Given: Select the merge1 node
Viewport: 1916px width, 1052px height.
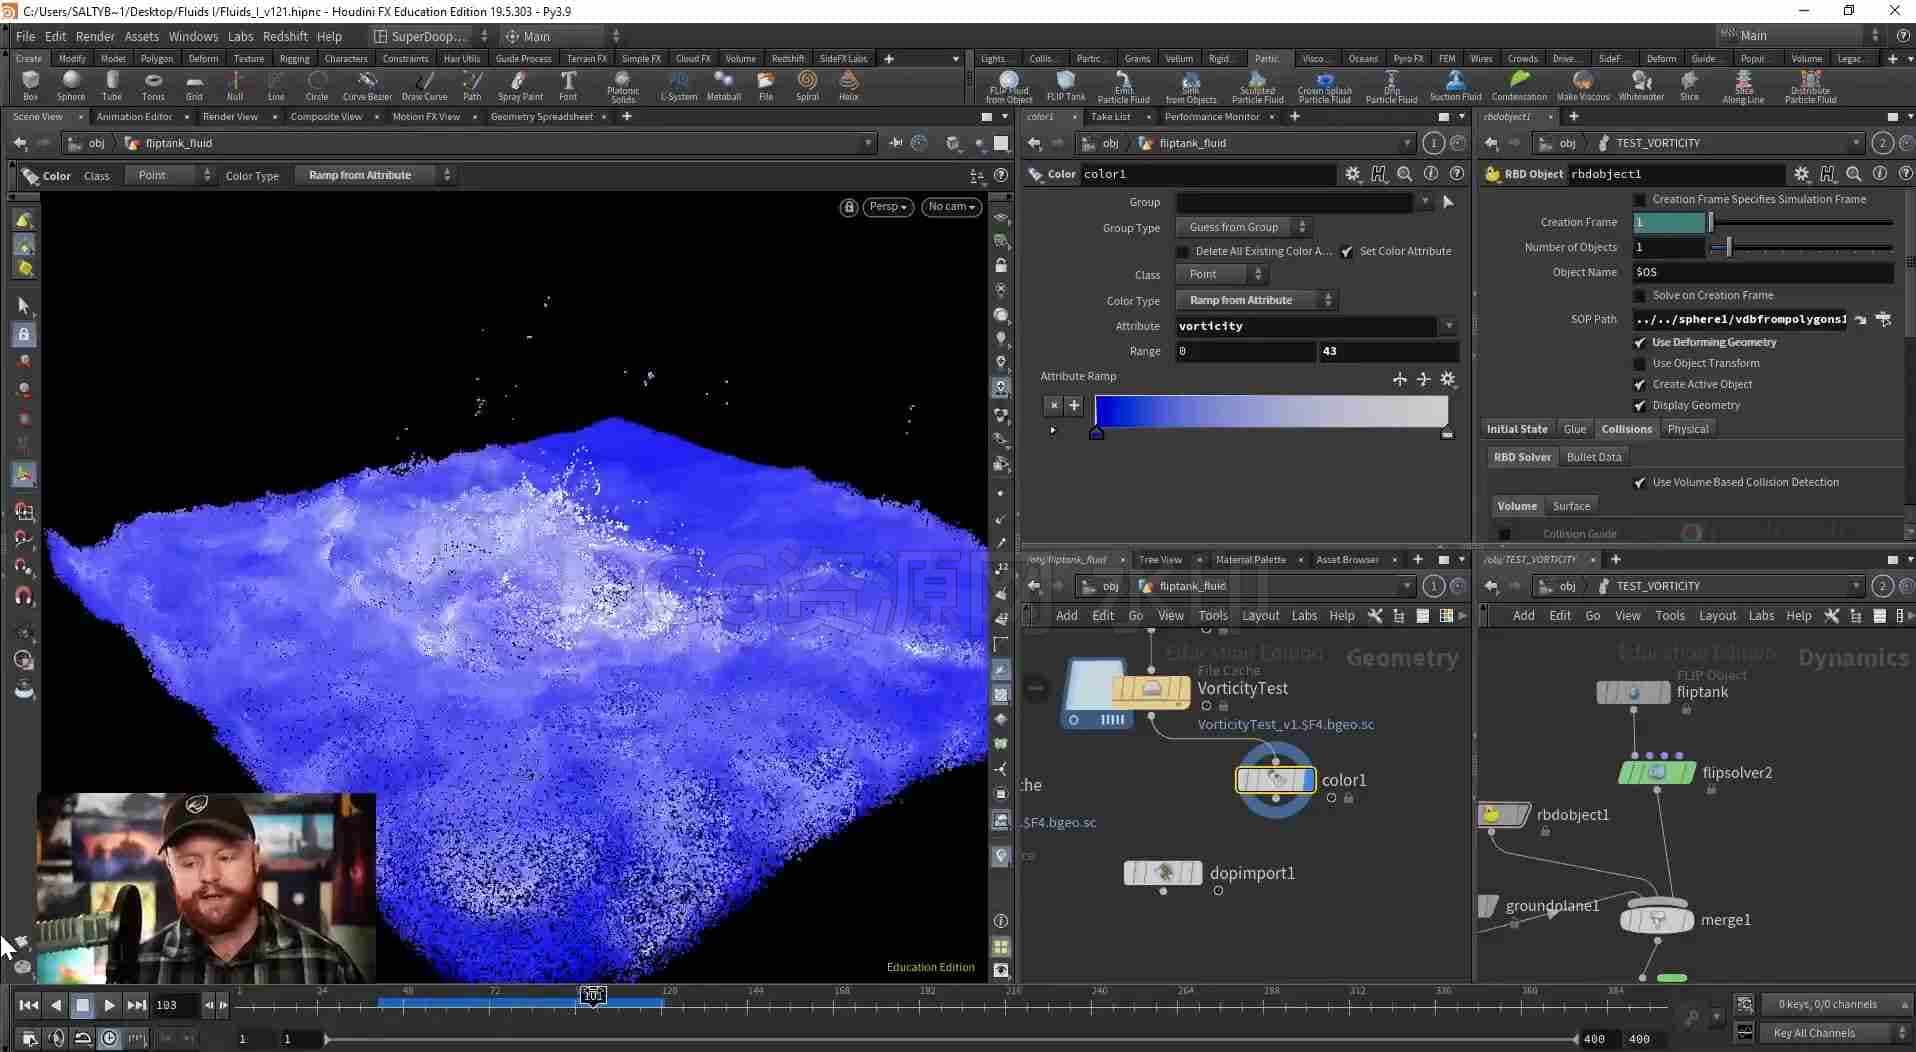Looking at the screenshot, I should point(1656,919).
